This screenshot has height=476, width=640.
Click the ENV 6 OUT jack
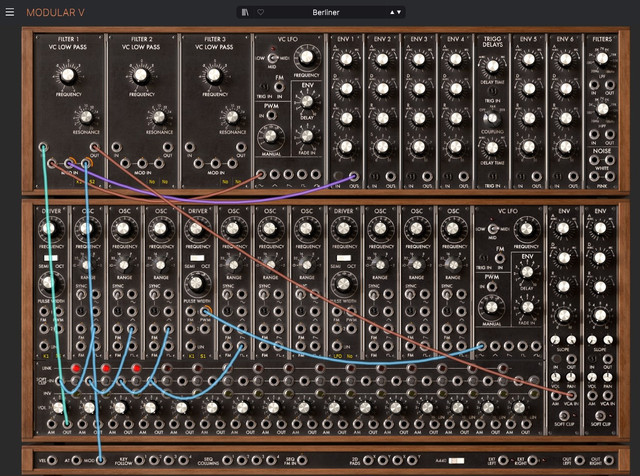coord(573,176)
